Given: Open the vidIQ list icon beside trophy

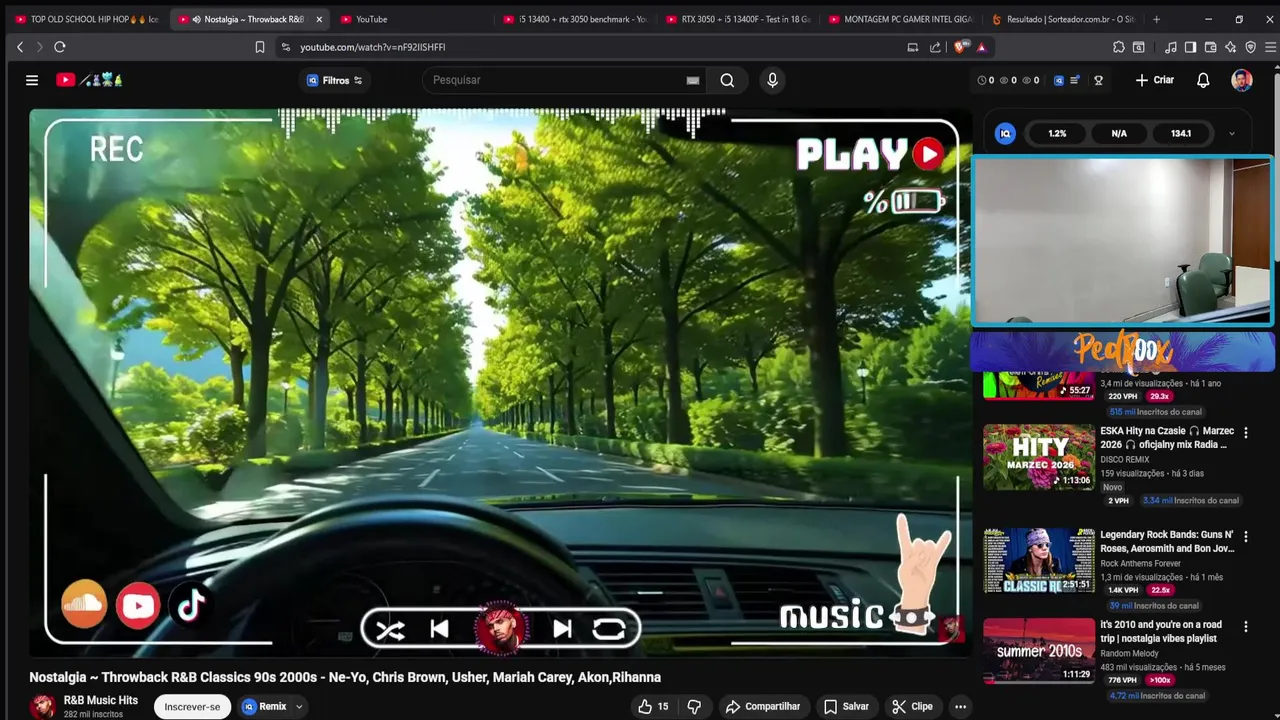Looking at the screenshot, I should tap(1074, 80).
